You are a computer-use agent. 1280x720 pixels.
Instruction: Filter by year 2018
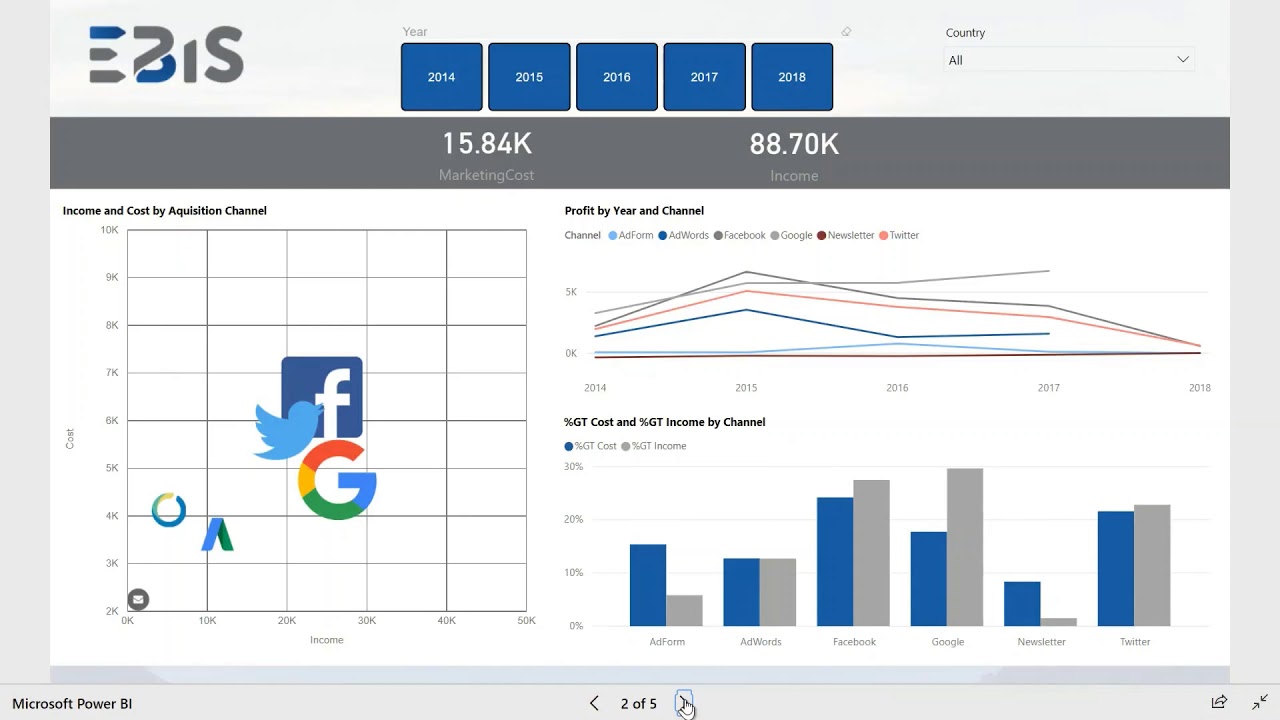[x=792, y=77]
